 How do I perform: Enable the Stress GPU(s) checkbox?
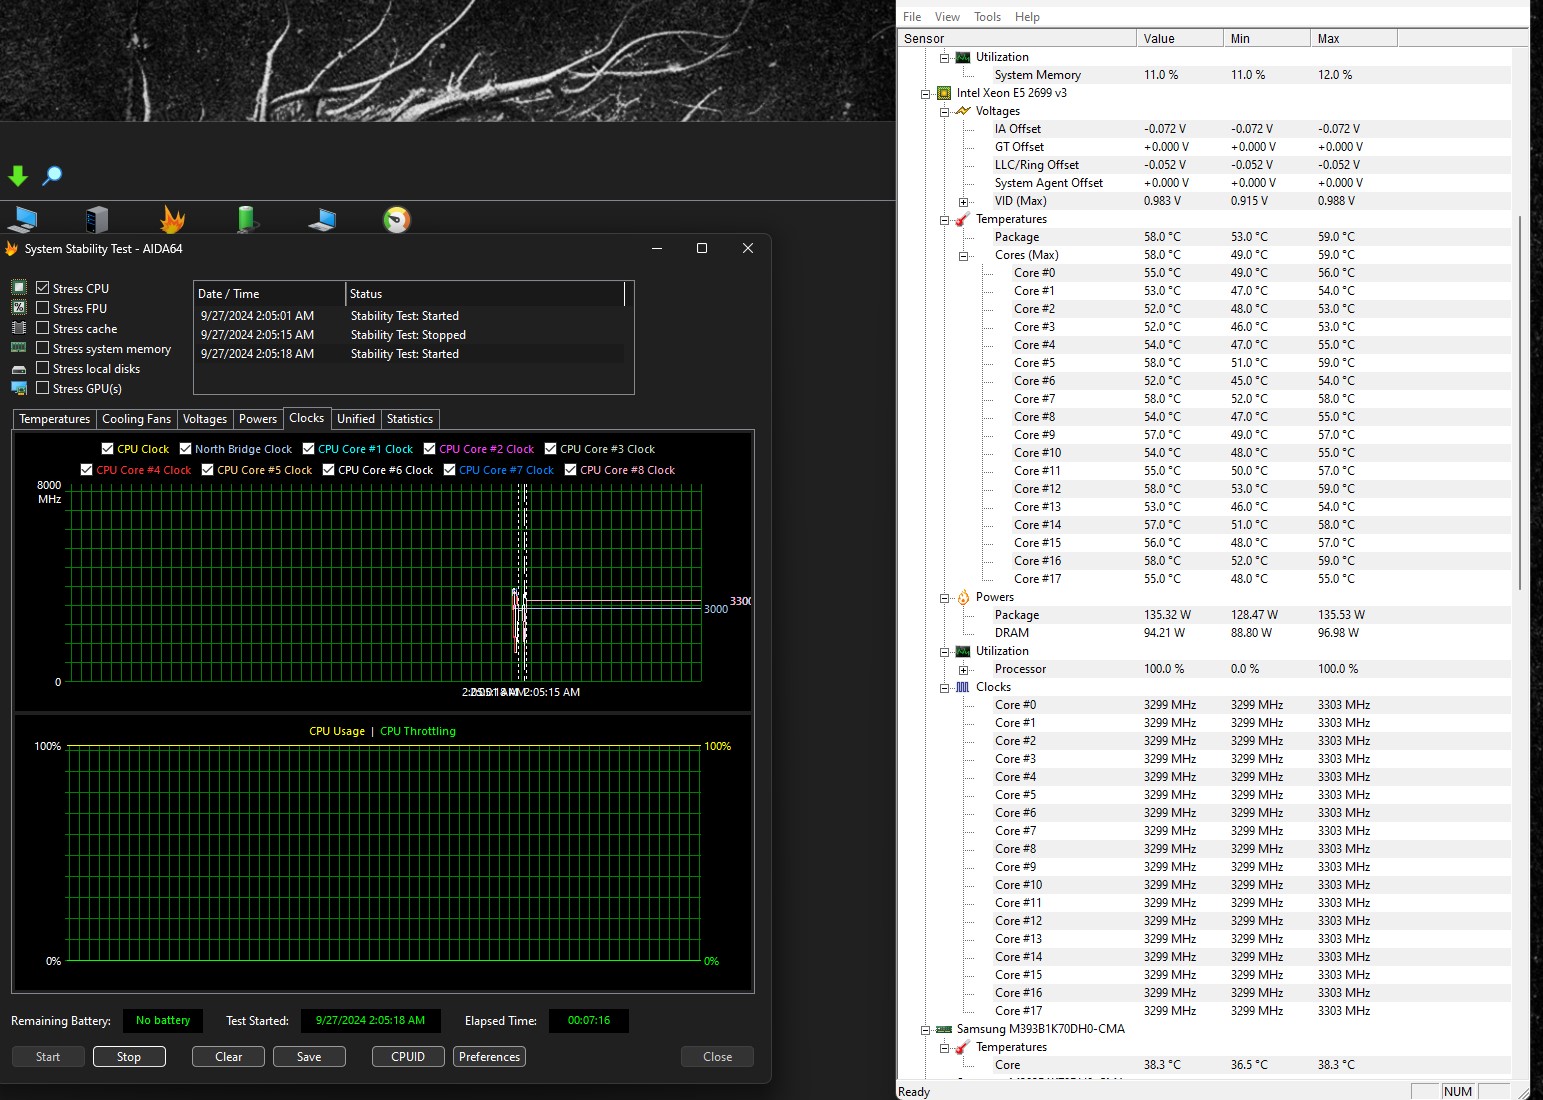click(42, 388)
